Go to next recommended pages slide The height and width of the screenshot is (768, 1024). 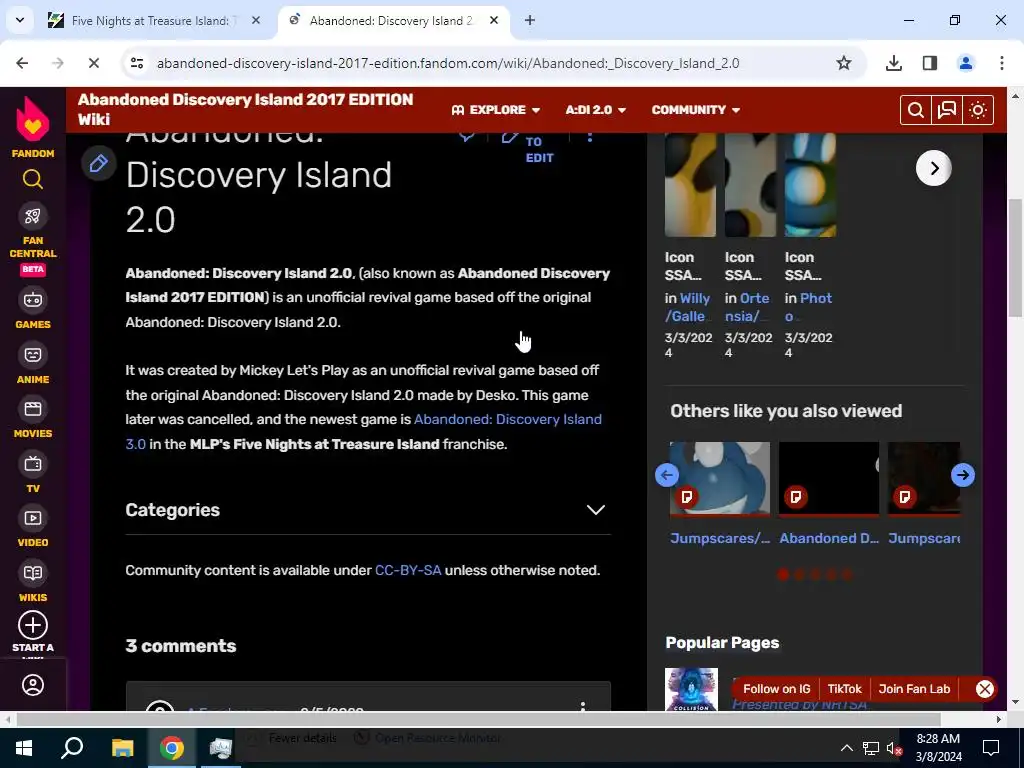963,475
